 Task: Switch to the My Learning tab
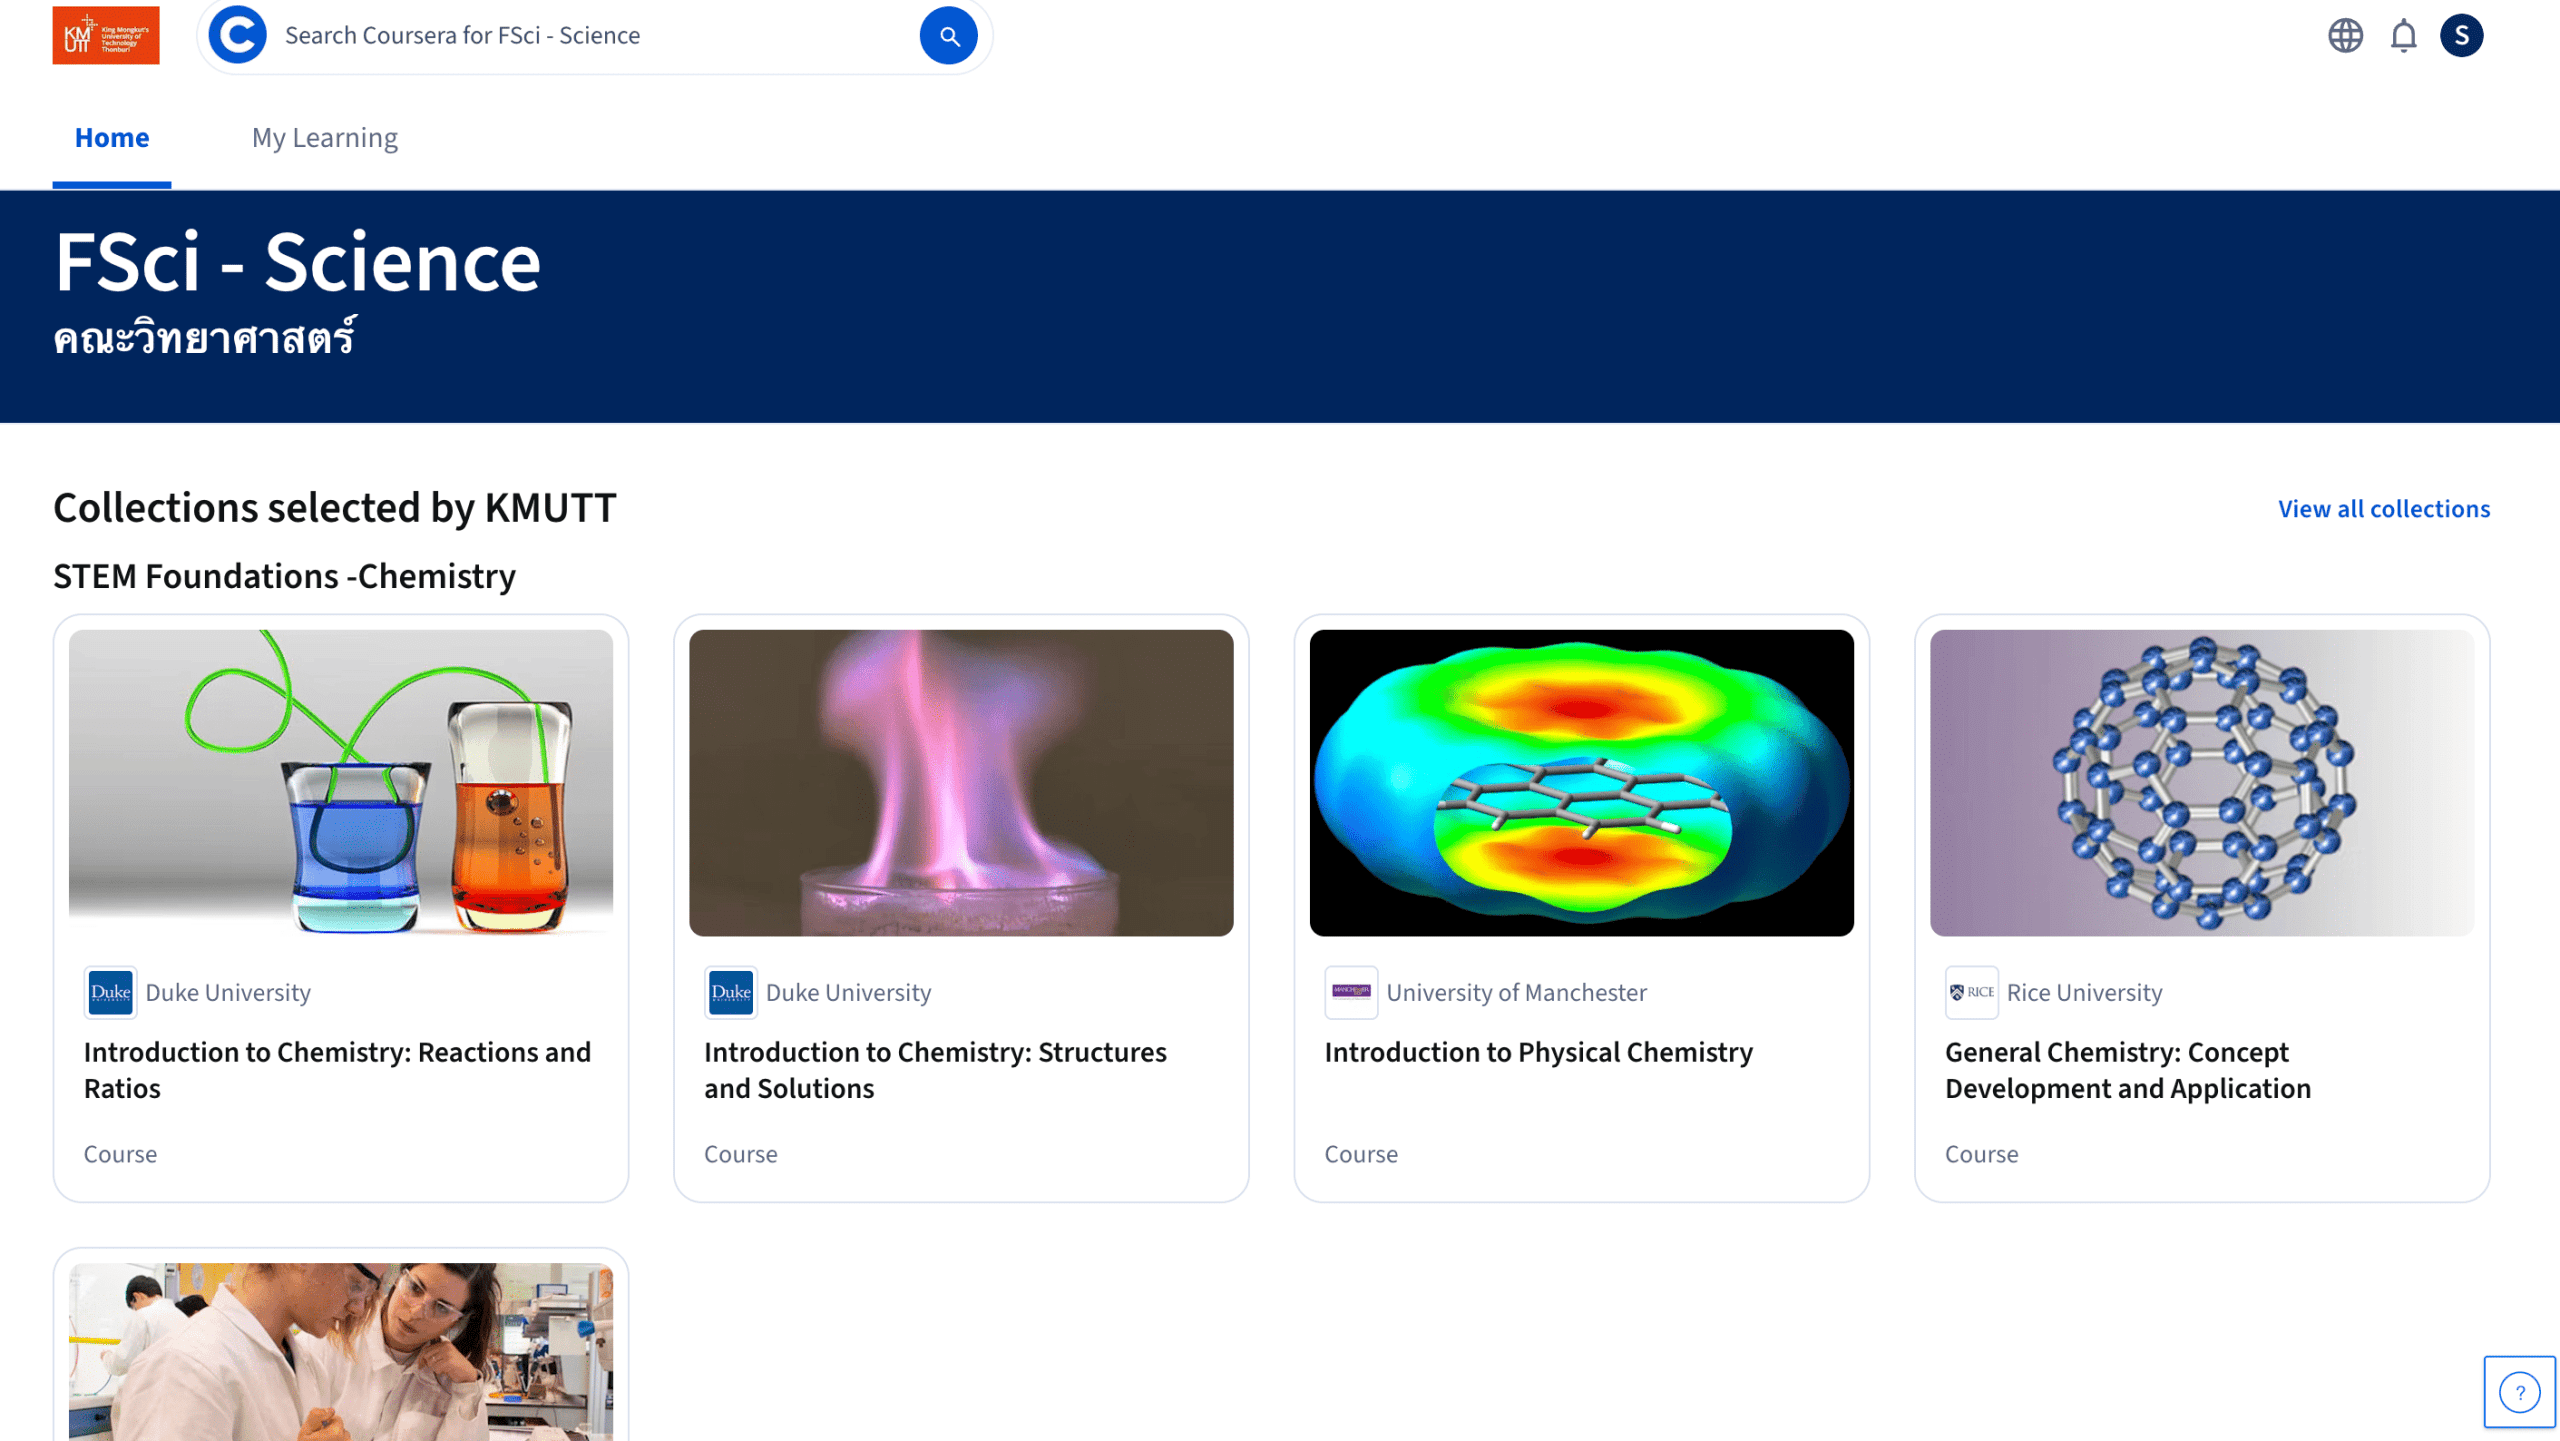tap(325, 138)
